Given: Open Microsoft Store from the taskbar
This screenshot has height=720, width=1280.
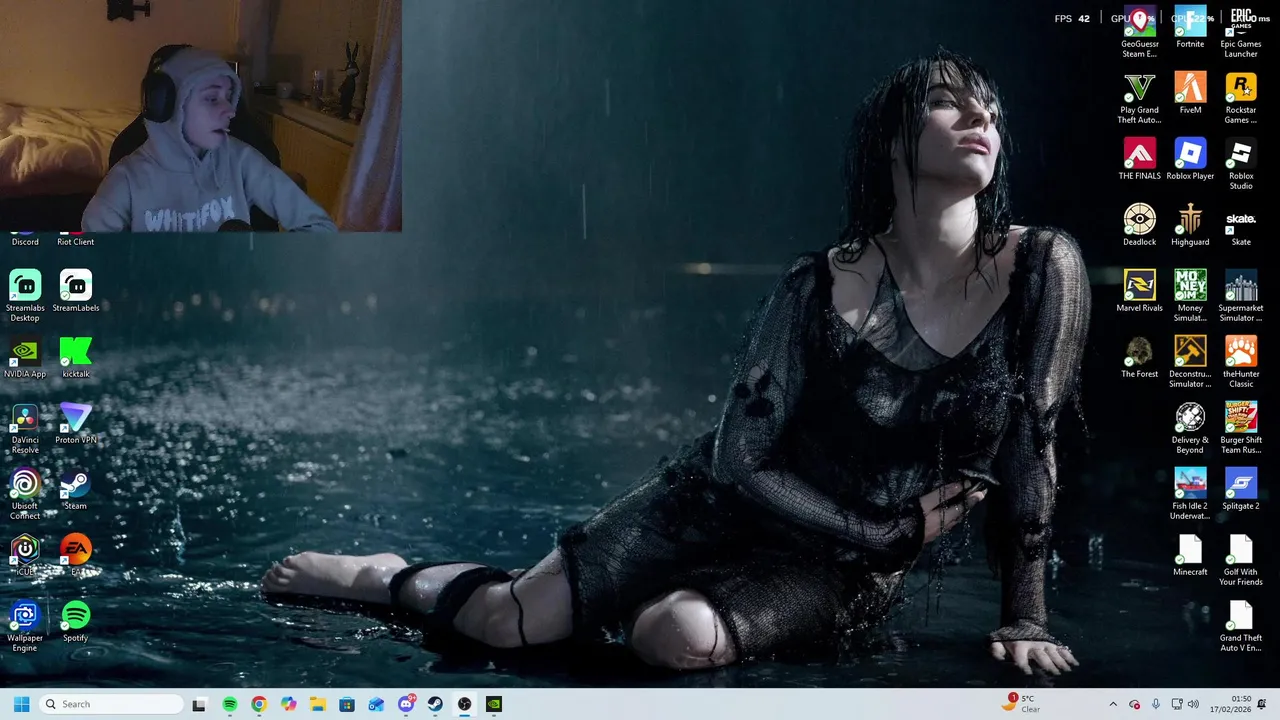Looking at the screenshot, I should [x=347, y=704].
